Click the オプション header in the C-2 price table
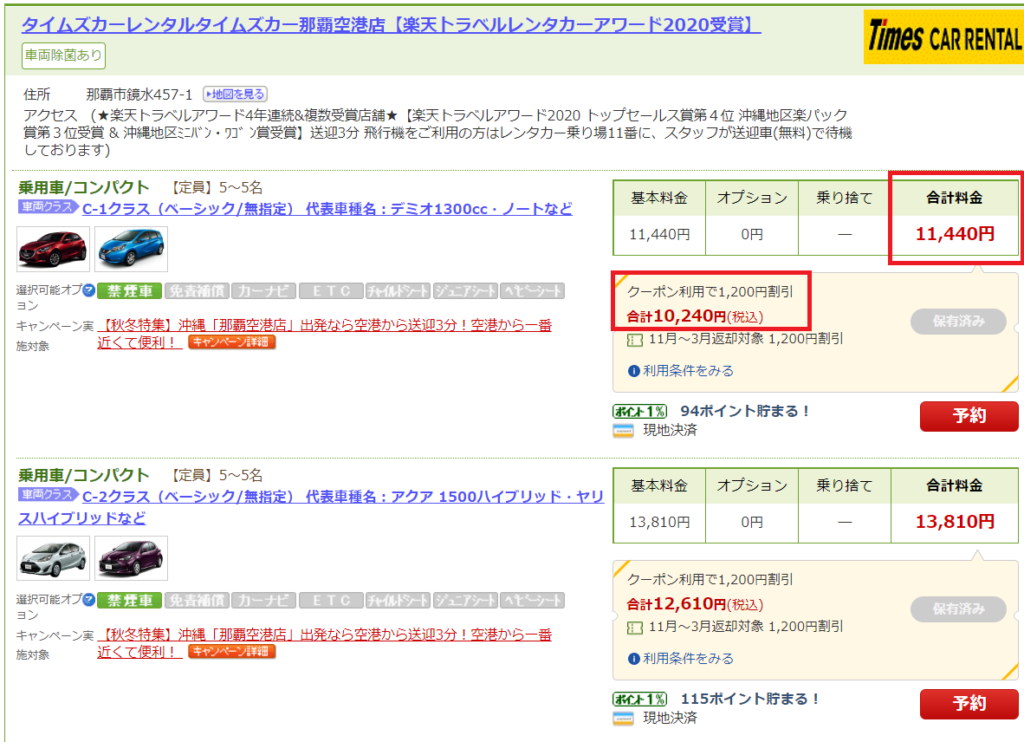This screenshot has height=742, width=1024. [752, 485]
